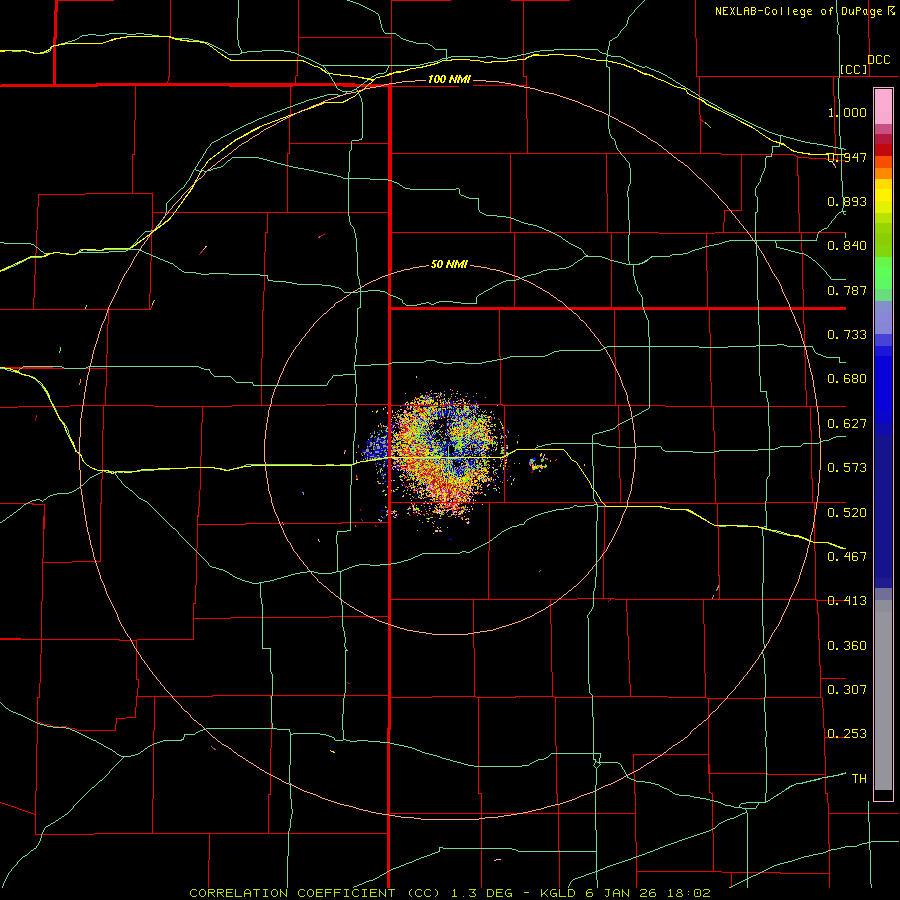The image size is (900, 900).
Task: Click the 0.253 scale label
Action: [847, 734]
